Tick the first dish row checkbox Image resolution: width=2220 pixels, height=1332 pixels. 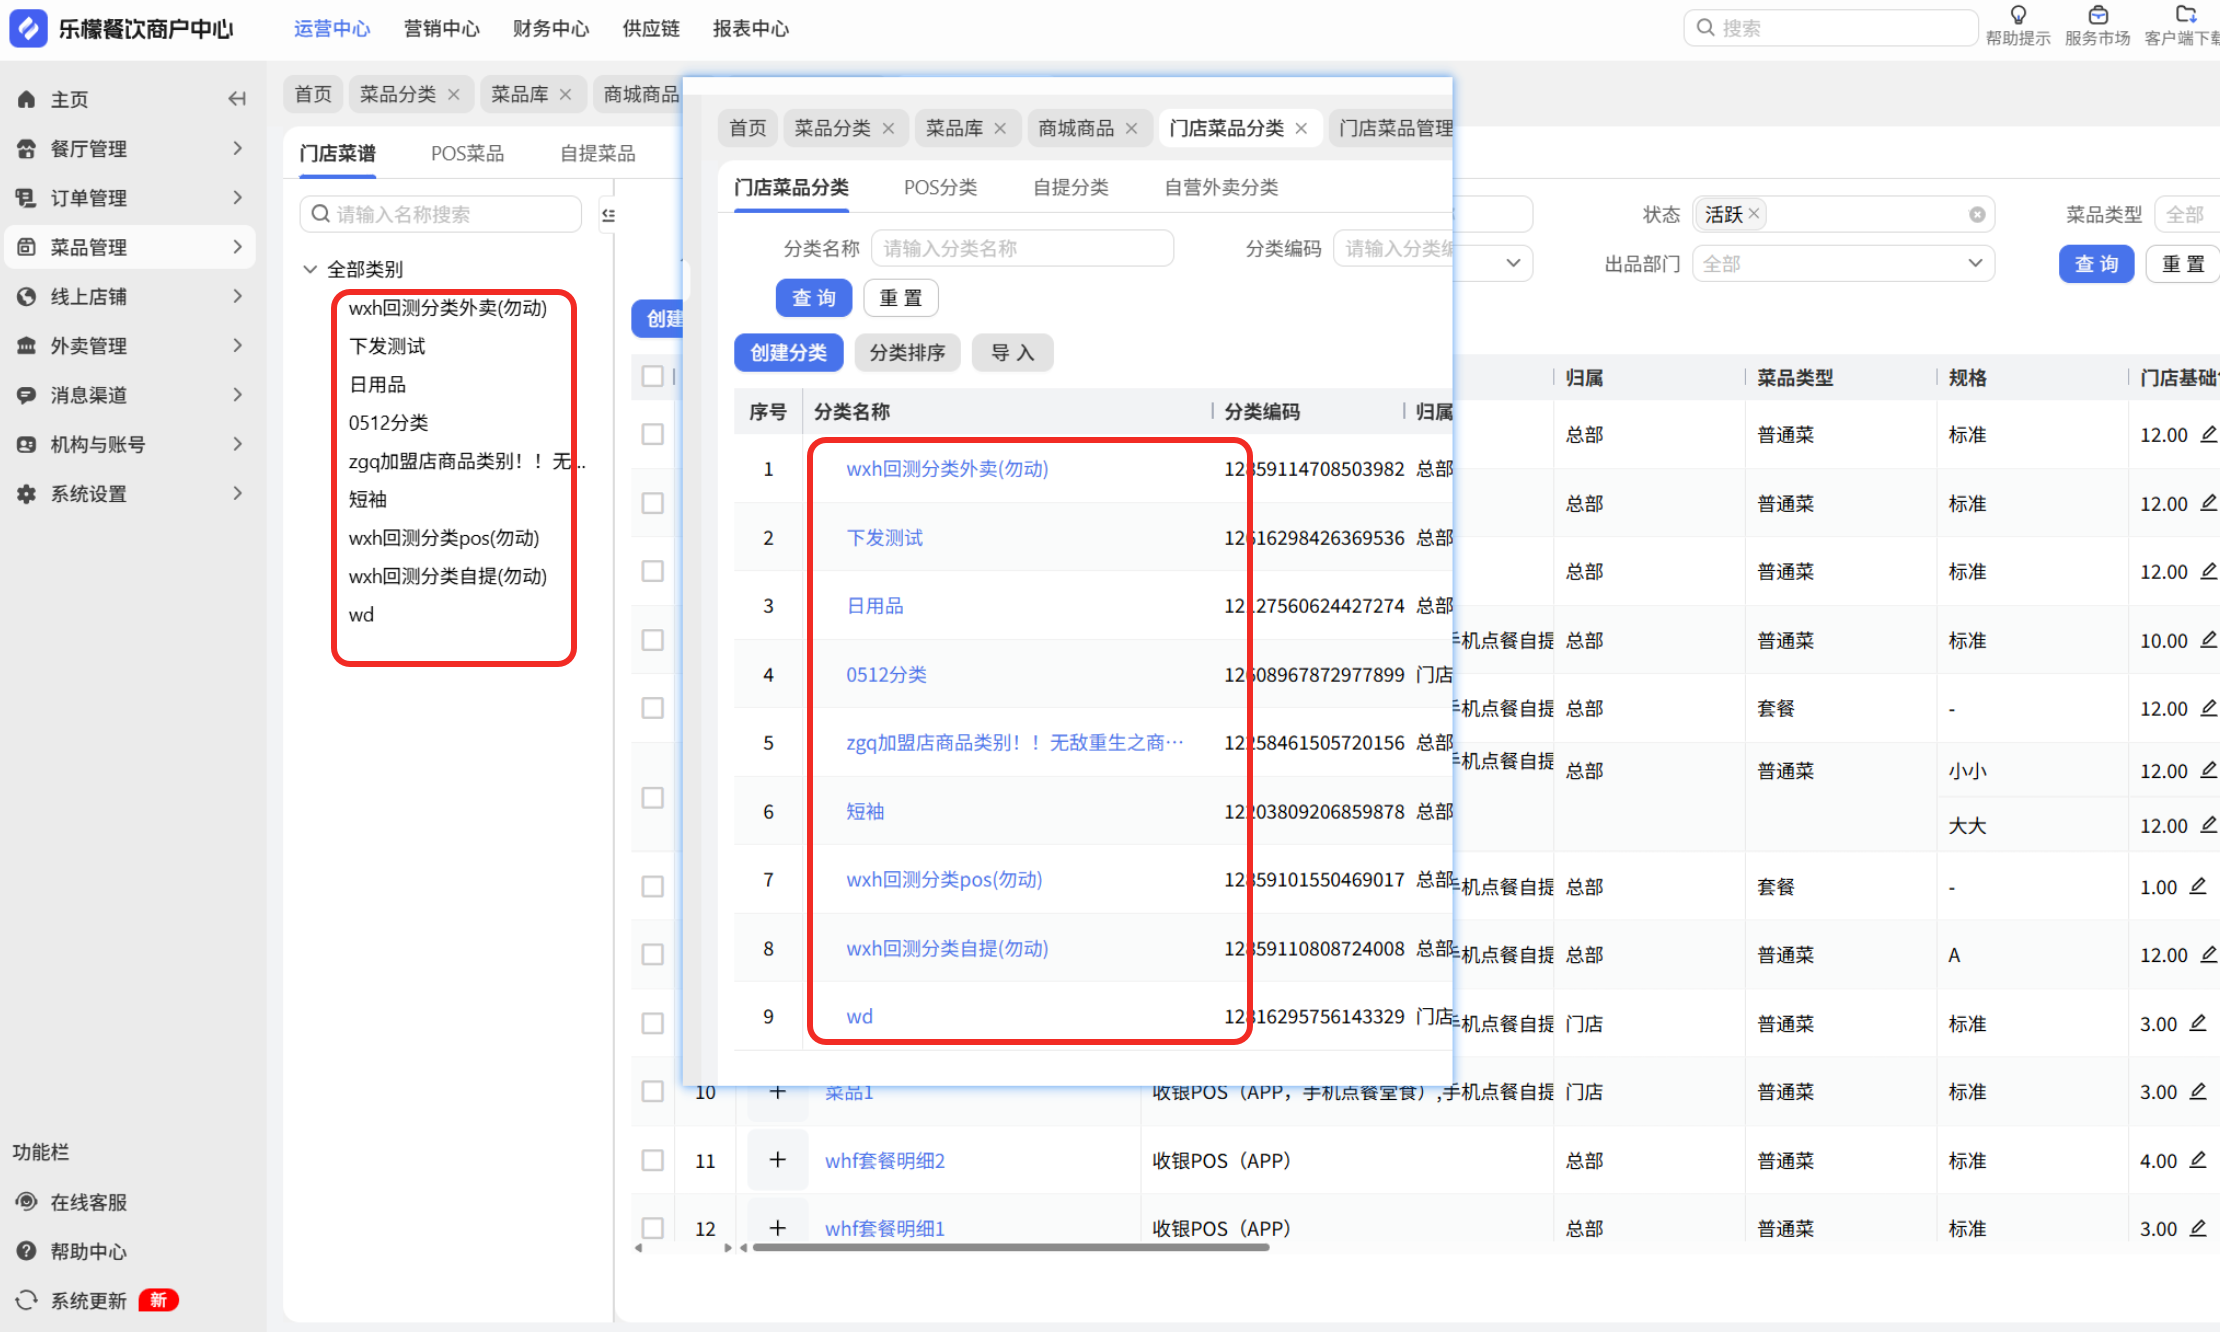tap(653, 434)
